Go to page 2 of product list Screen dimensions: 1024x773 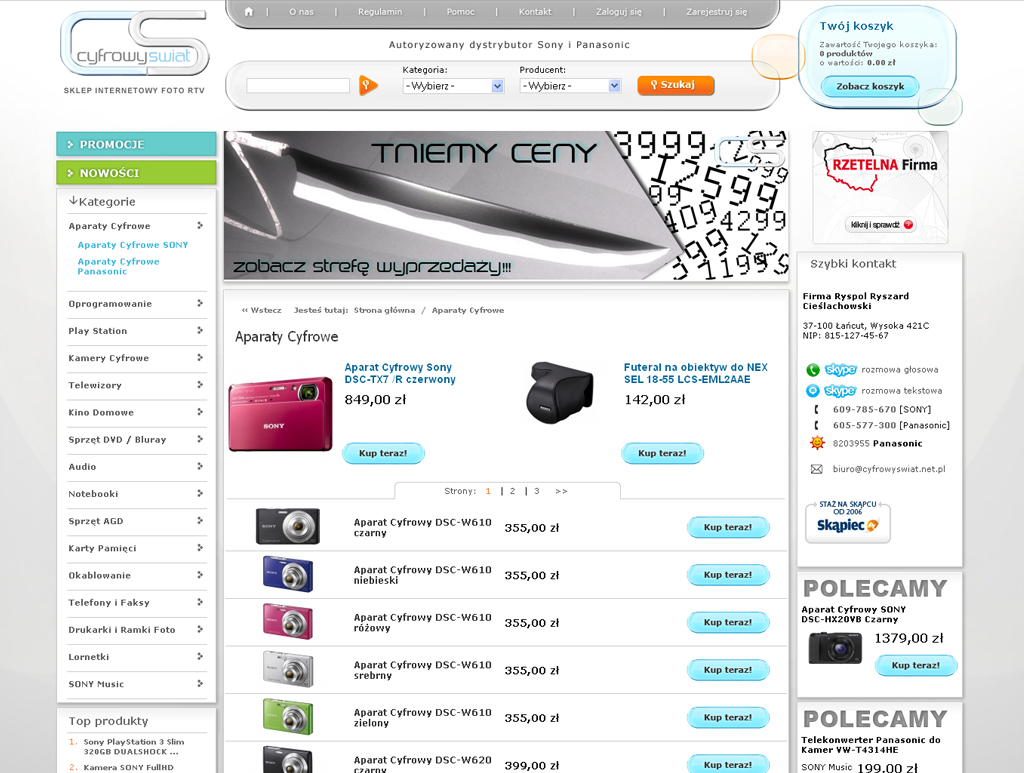pos(513,491)
